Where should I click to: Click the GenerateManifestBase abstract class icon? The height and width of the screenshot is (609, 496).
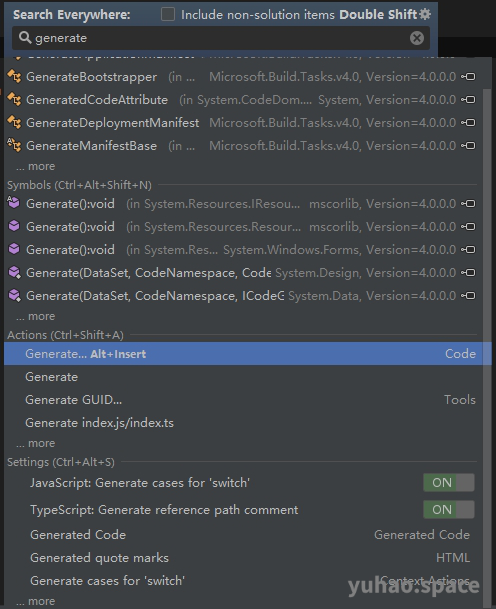coord(14,145)
